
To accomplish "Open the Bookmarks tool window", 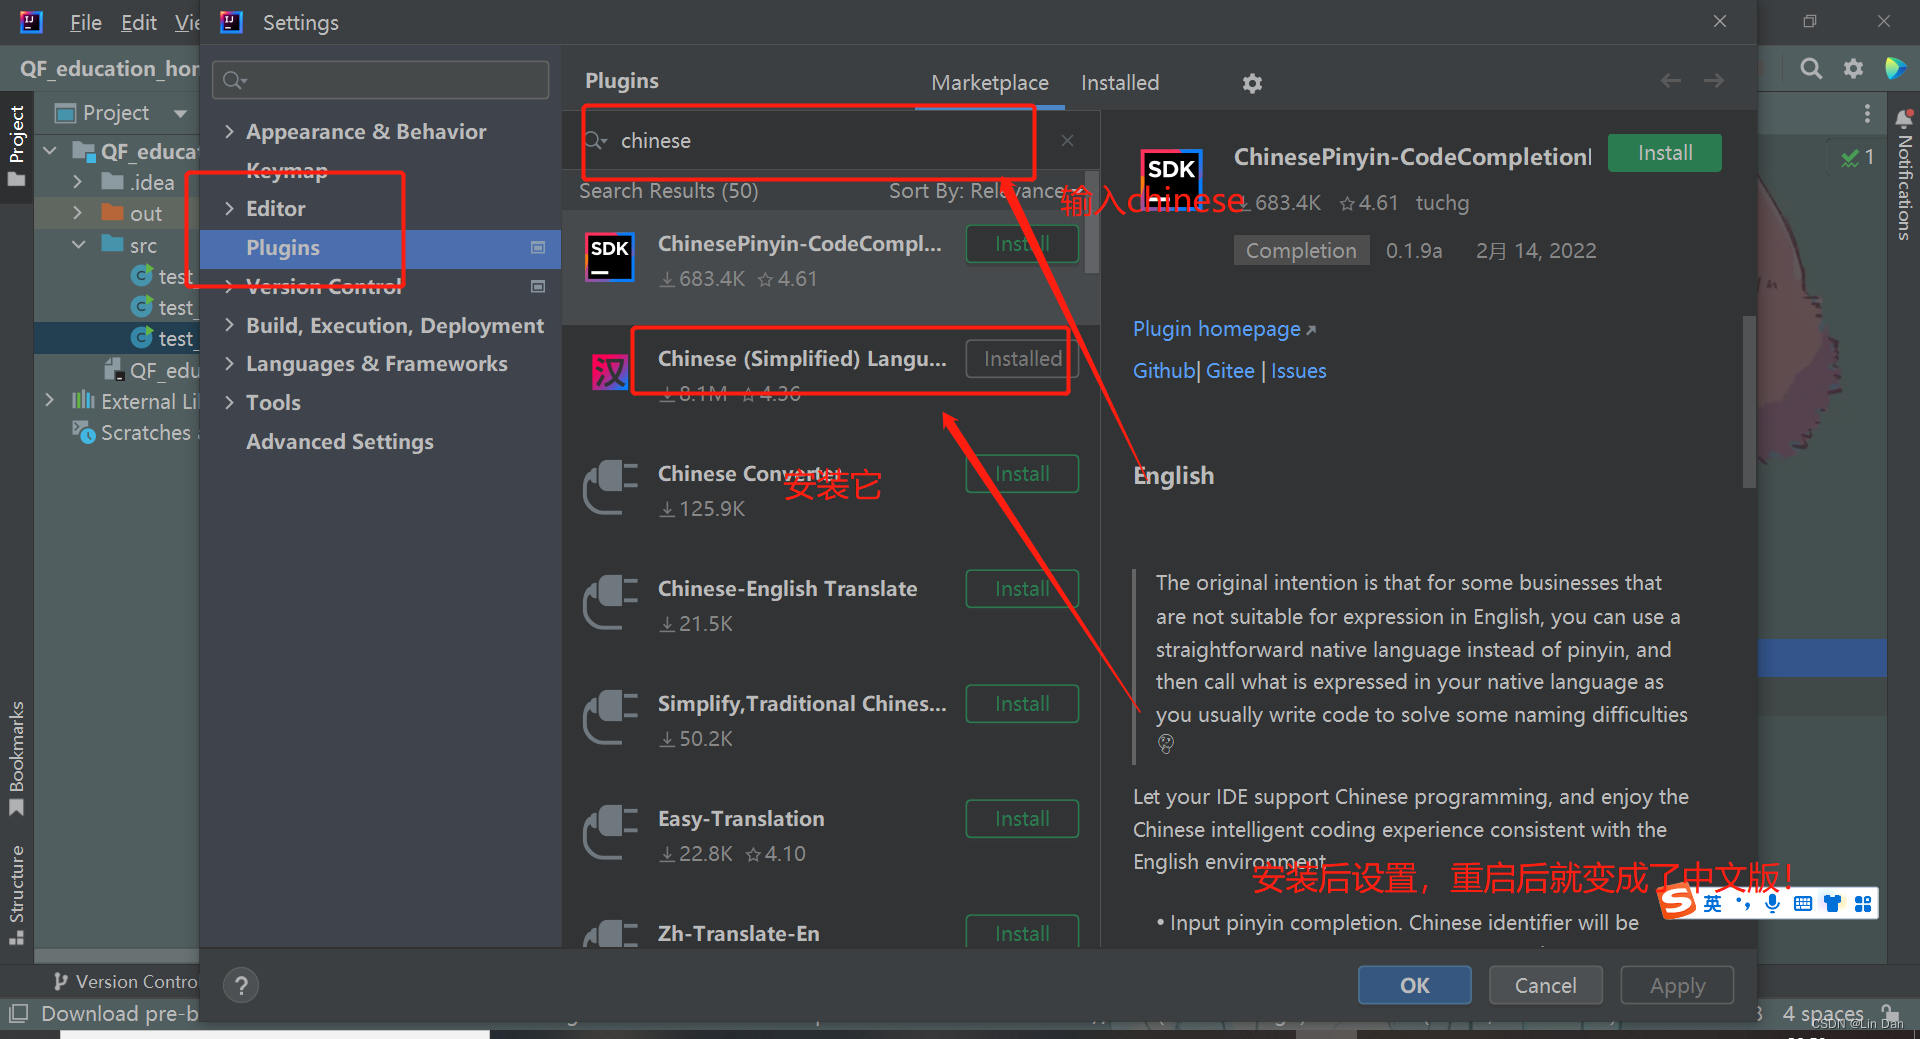I will (x=16, y=757).
